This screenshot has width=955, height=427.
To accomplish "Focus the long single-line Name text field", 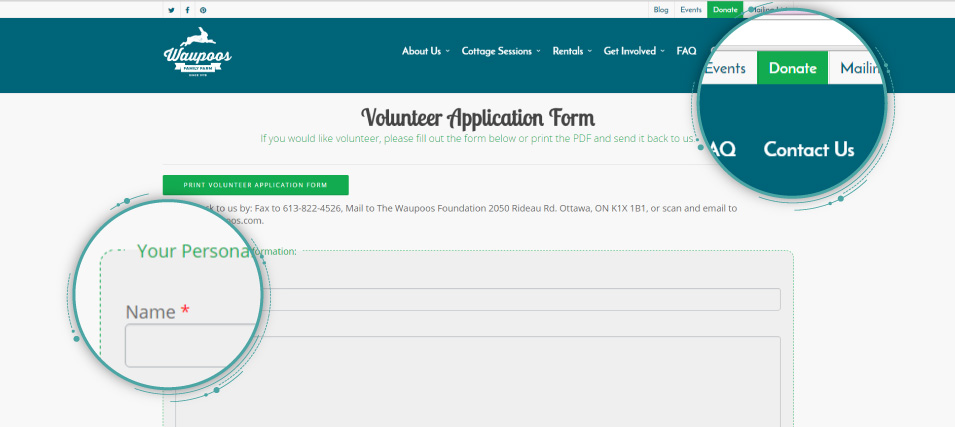I will click(x=520, y=299).
